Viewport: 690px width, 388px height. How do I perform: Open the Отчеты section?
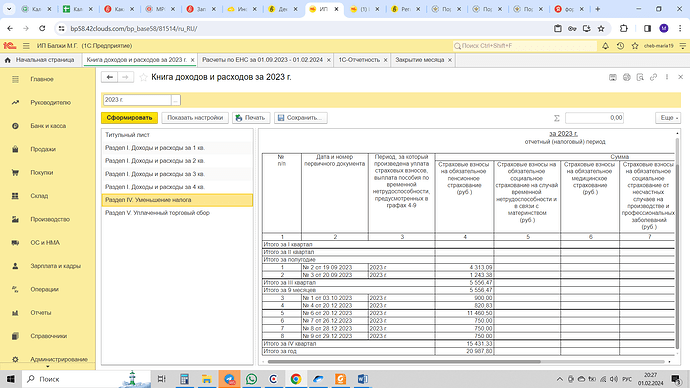click(40, 312)
